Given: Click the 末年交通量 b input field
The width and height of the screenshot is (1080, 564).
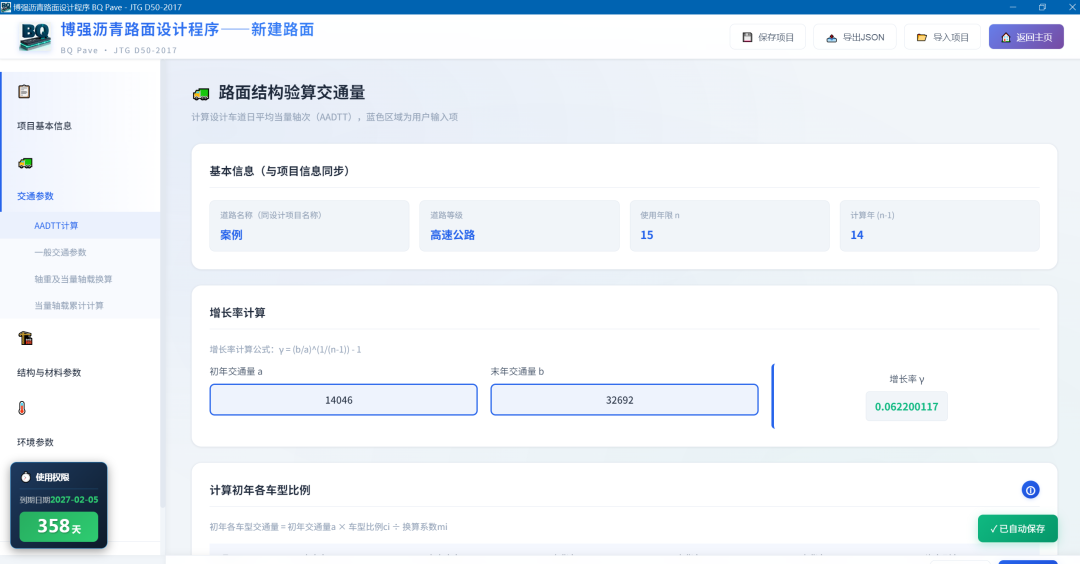Looking at the screenshot, I should click(624, 399).
